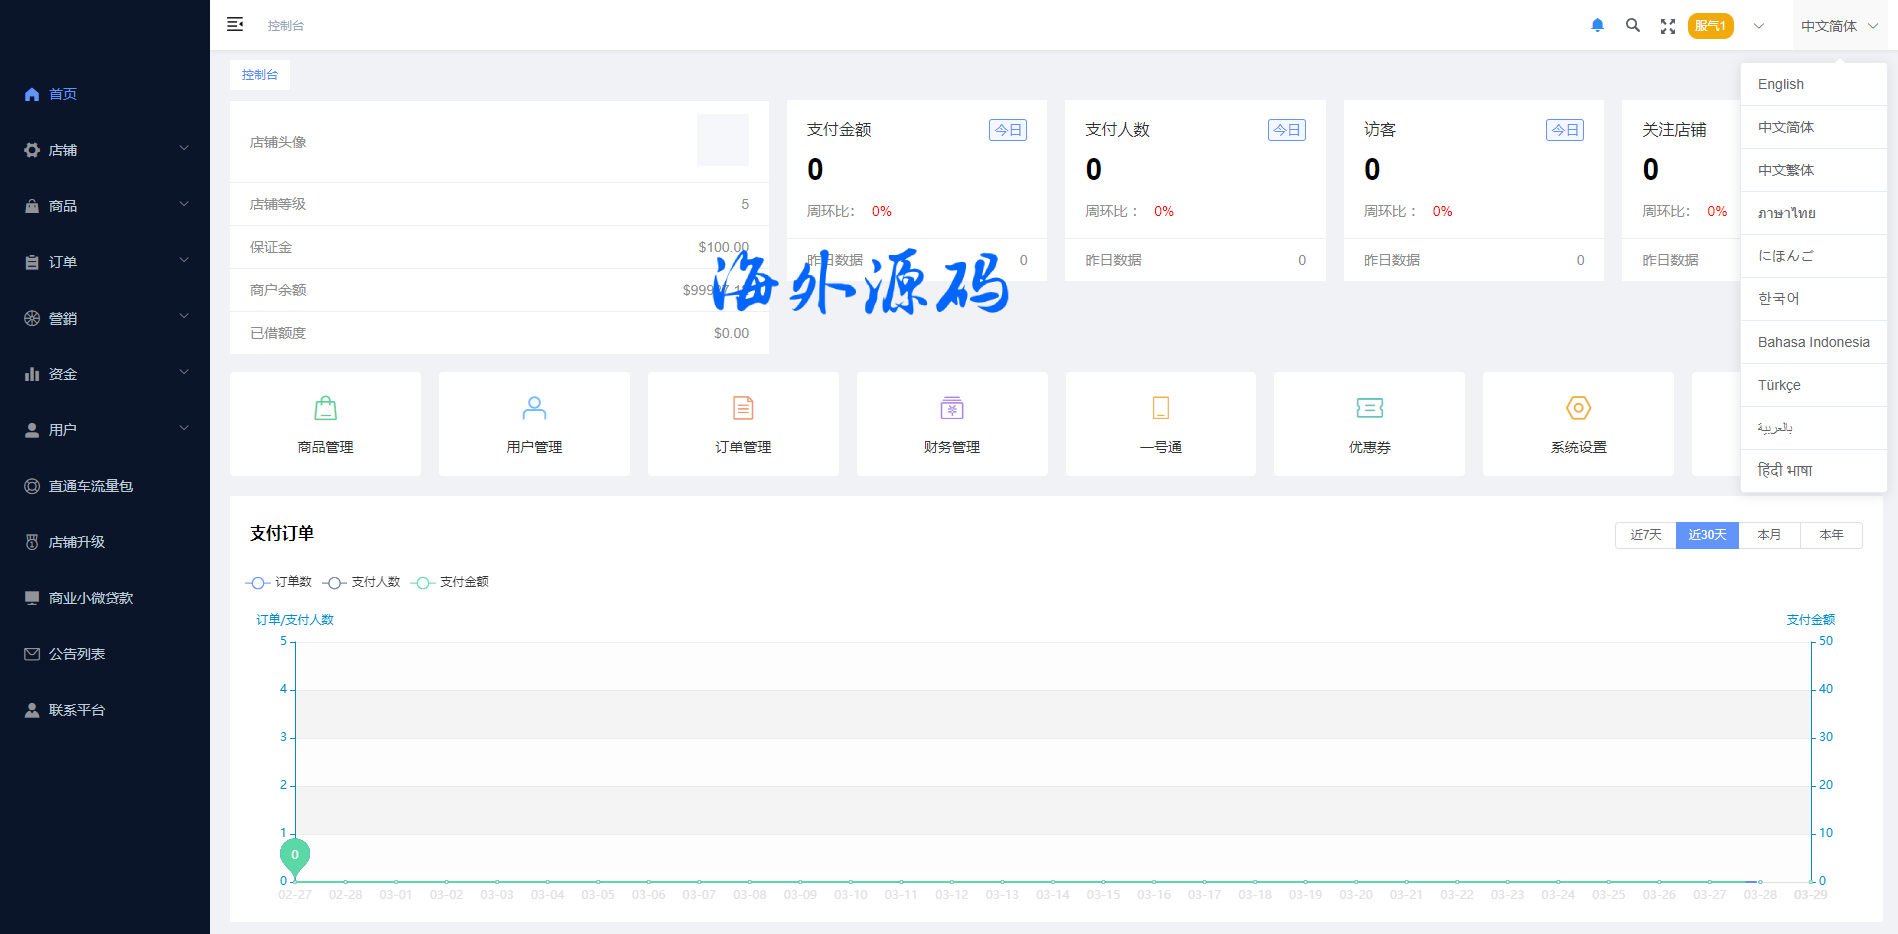Select English from language list

pyautogui.click(x=1781, y=85)
